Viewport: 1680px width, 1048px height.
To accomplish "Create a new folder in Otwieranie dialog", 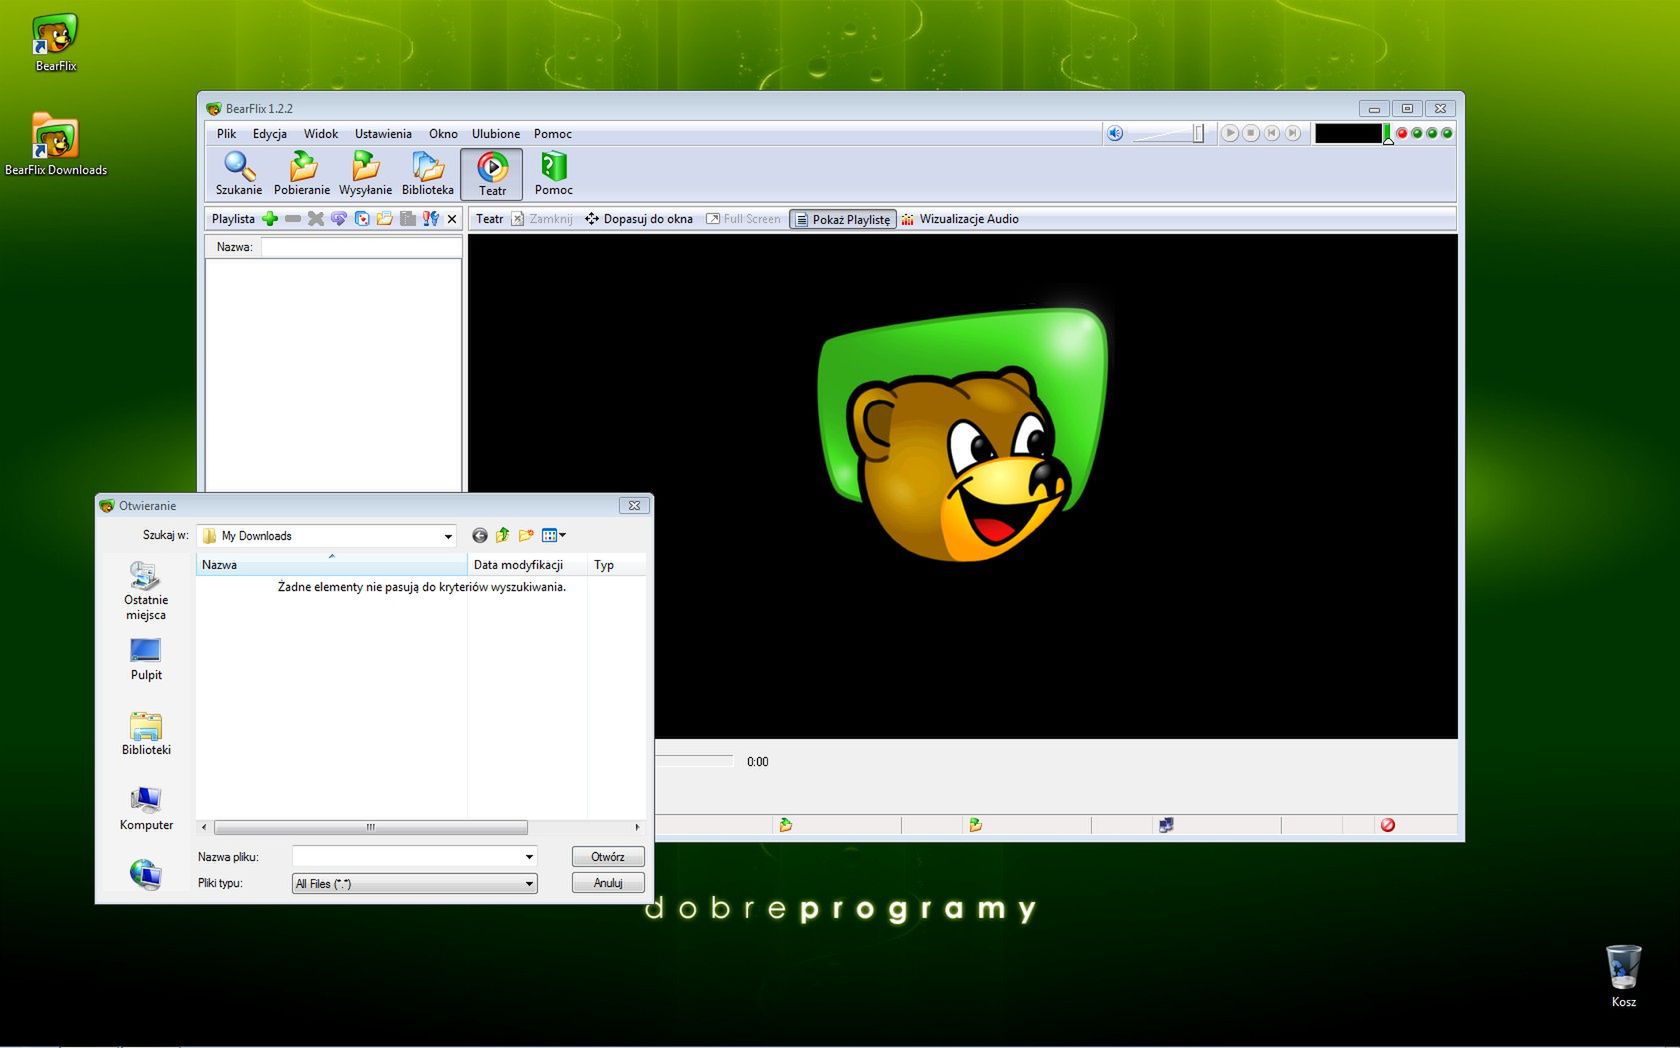I will coord(526,536).
